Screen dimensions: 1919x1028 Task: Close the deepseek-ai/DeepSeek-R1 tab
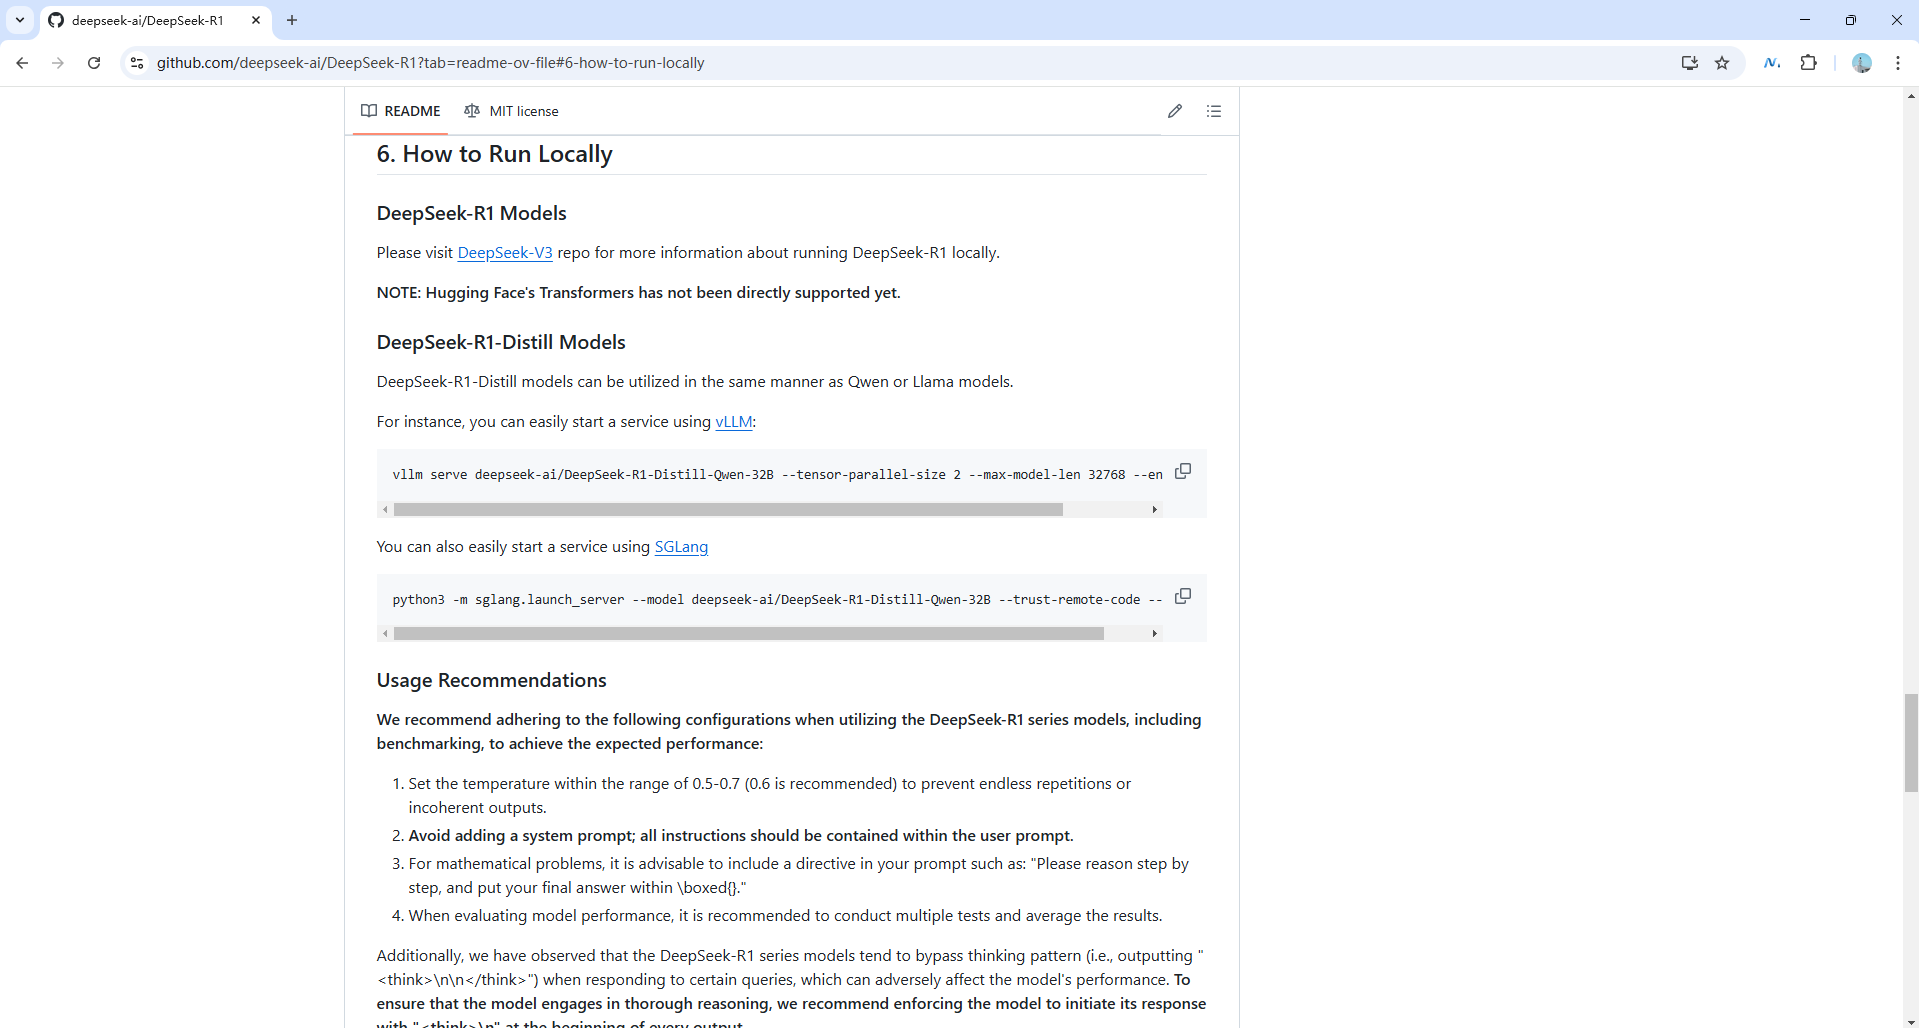click(256, 20)
